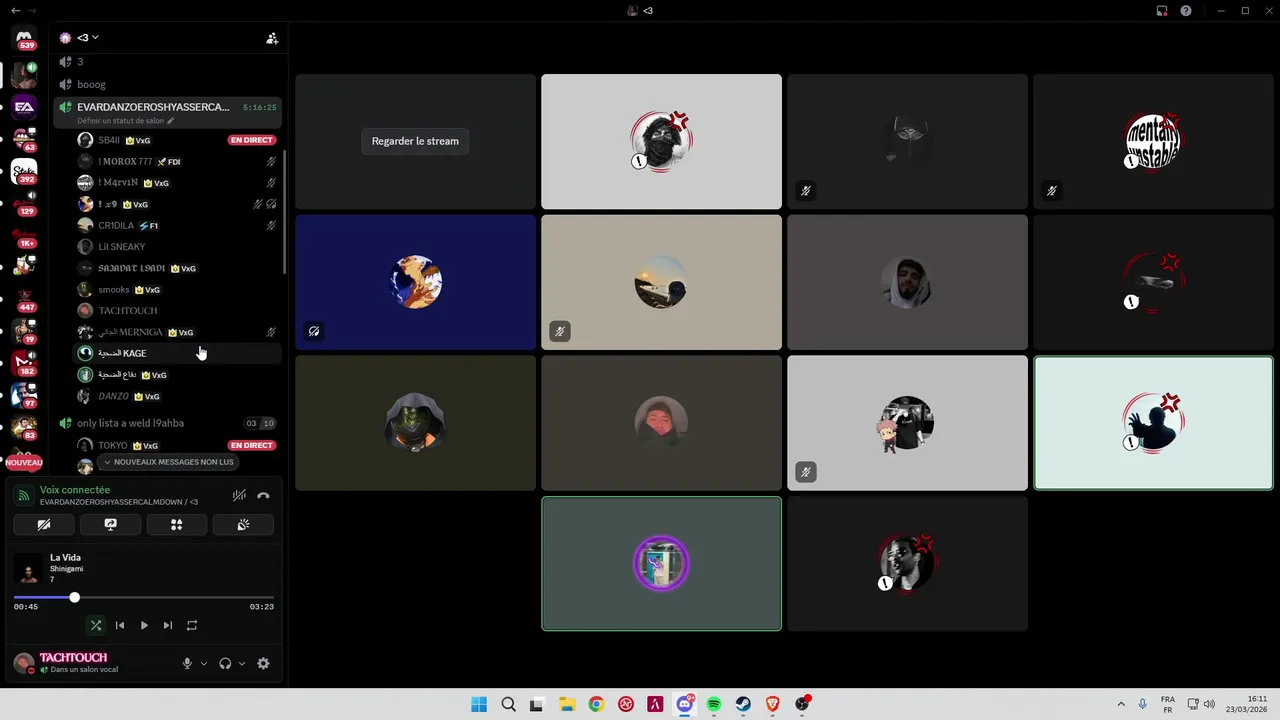The image size is (1280, 720).
Task: Click the La Vida album cover
Action: (28, 570)
